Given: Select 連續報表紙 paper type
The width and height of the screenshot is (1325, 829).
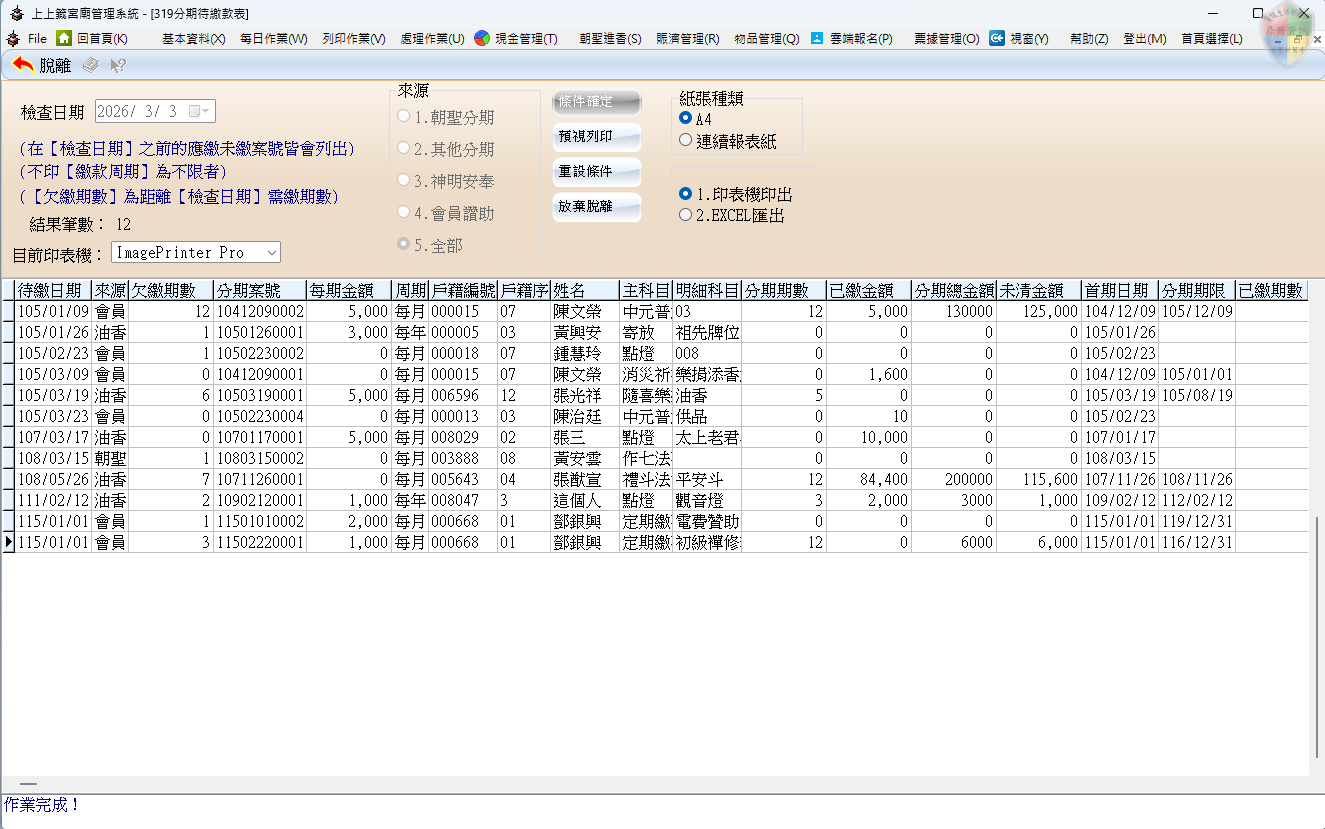Looking at the screenshot, I should (x=685, y=141).
